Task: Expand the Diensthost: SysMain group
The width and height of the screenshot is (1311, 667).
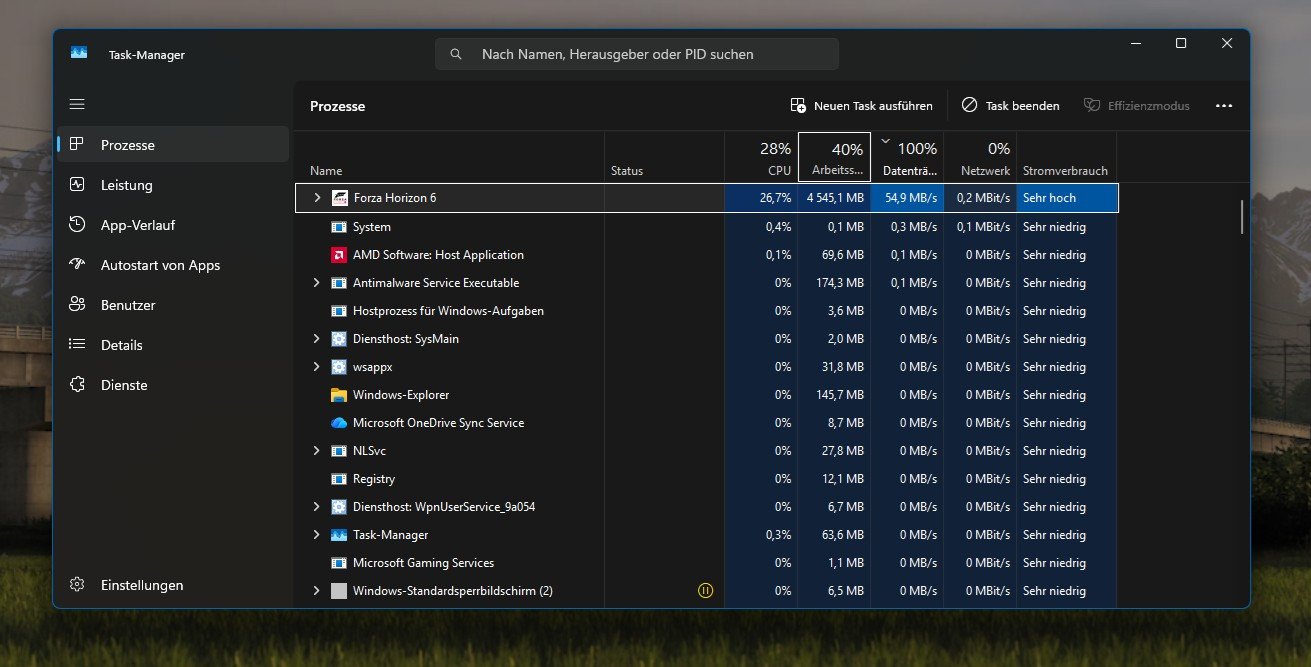Action: (317, 339)
